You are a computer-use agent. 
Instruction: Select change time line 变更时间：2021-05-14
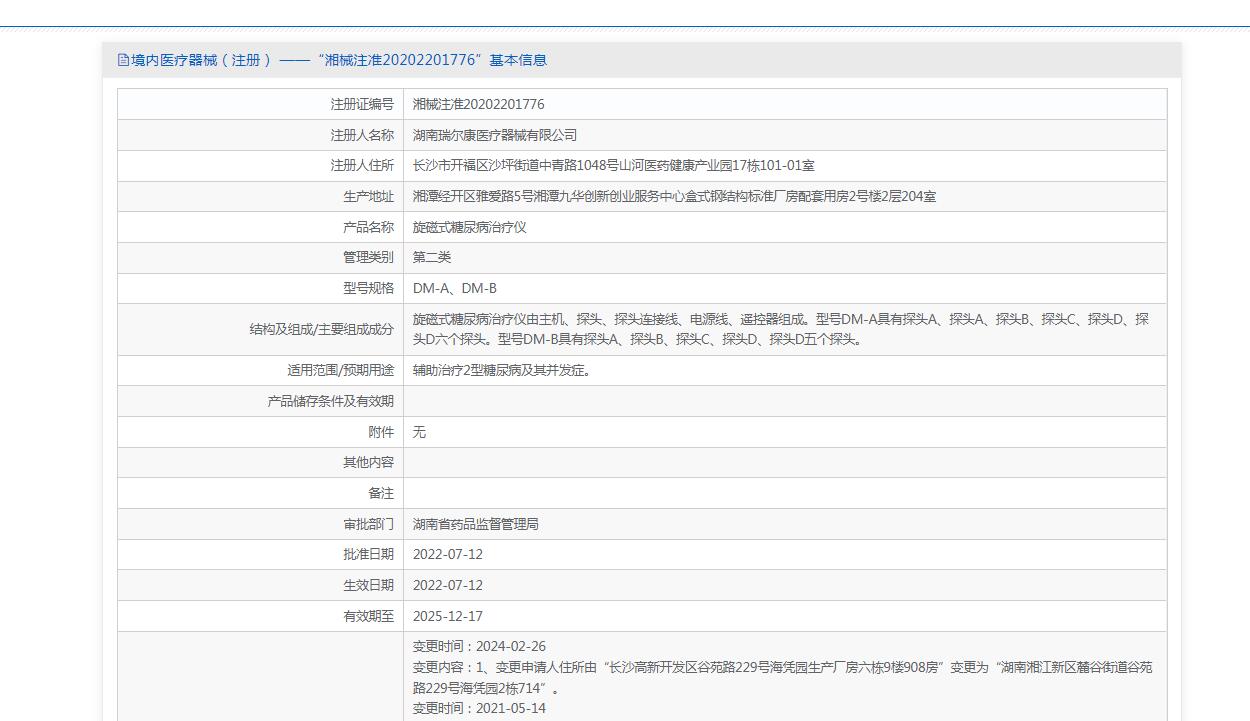(x=480, y=708)
